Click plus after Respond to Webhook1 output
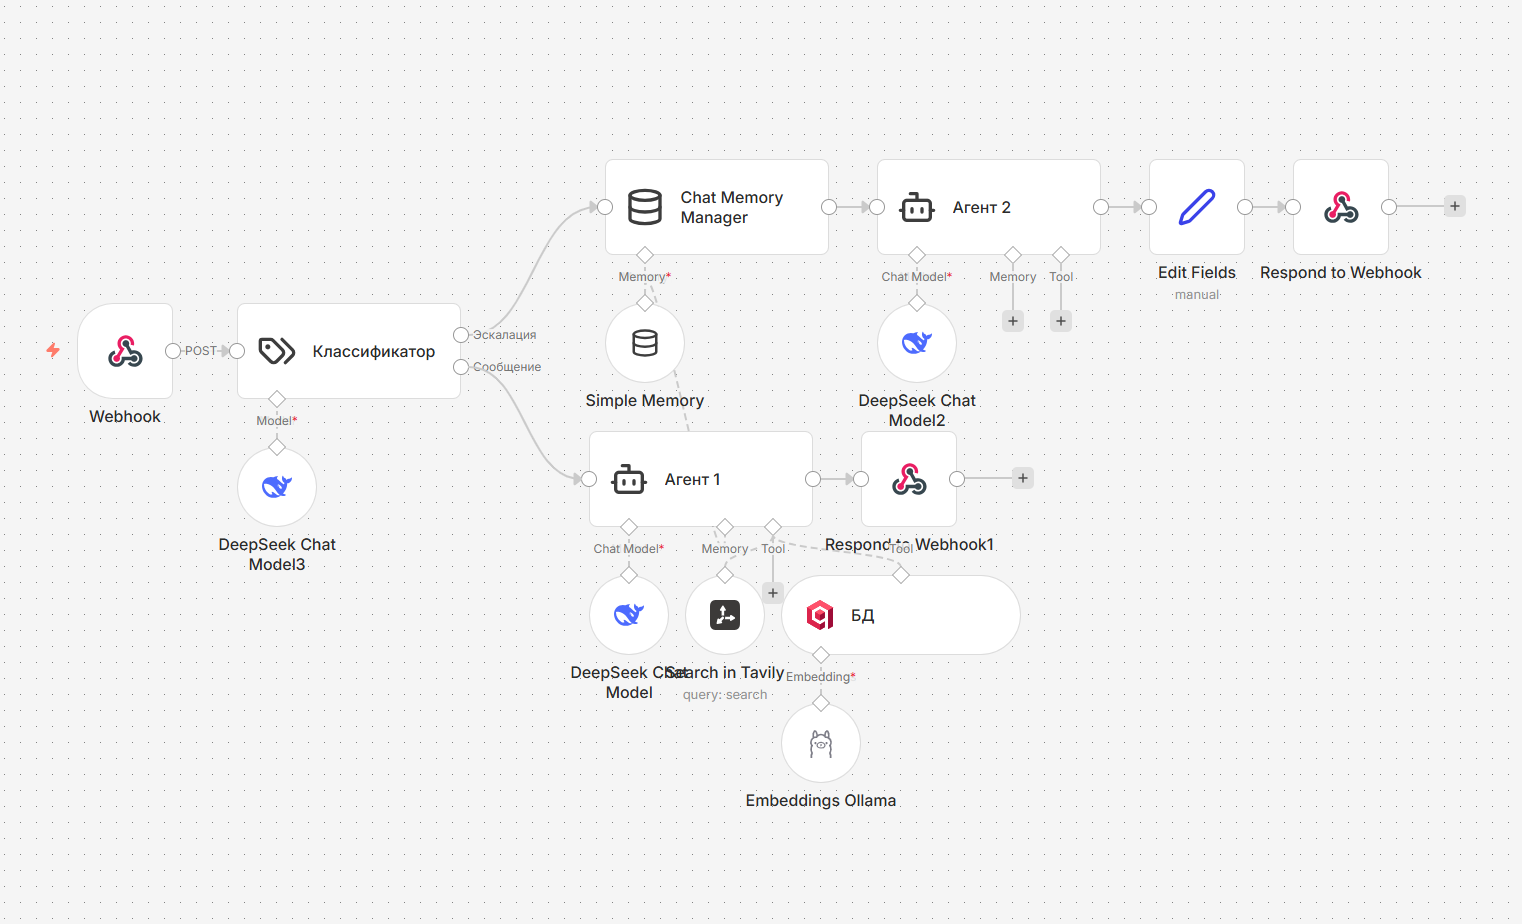This screenshot has height=924, width=1522. pos(1022,478)
